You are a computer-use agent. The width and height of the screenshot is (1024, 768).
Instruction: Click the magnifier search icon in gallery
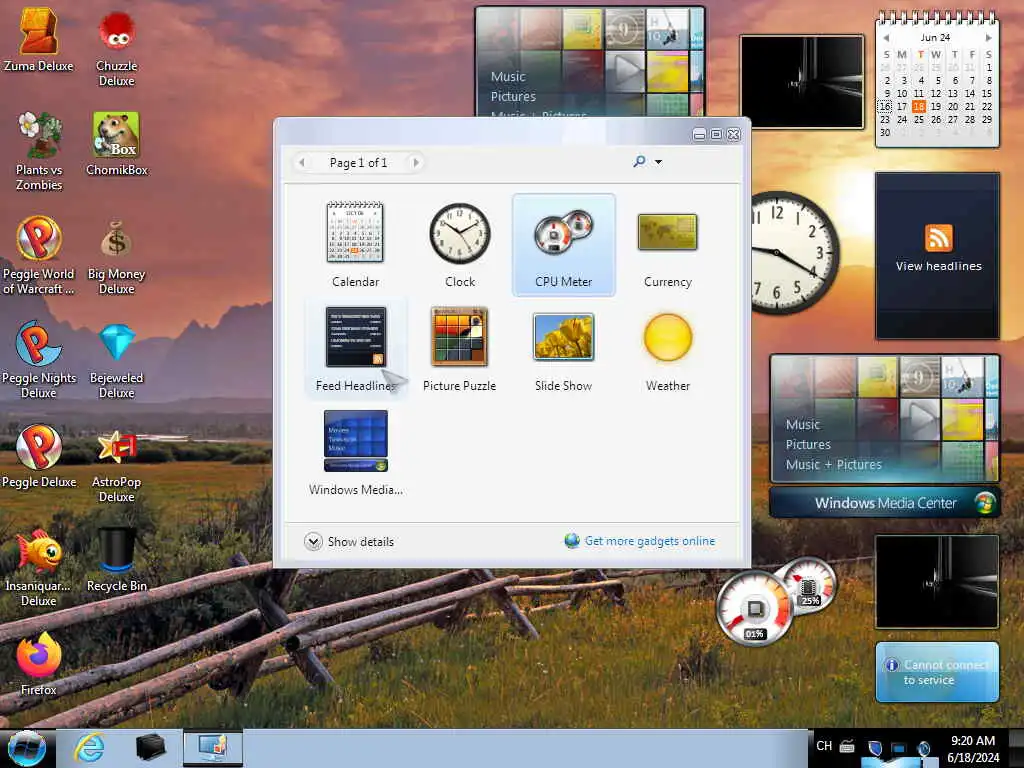tap(639, 161)
